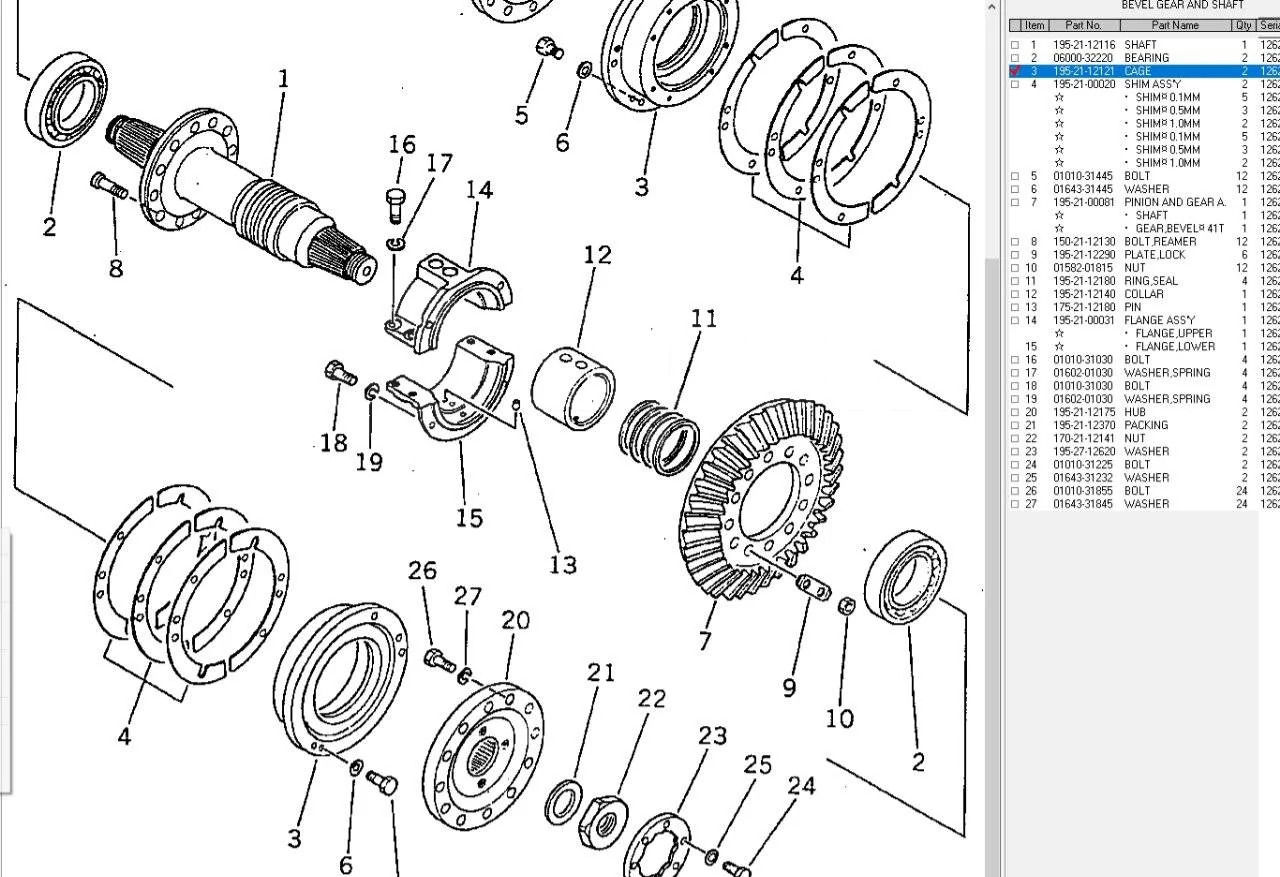Select part number 195-27-12620
The height and width of the screenshot is (877, 1280).
tap(1083, 451)
